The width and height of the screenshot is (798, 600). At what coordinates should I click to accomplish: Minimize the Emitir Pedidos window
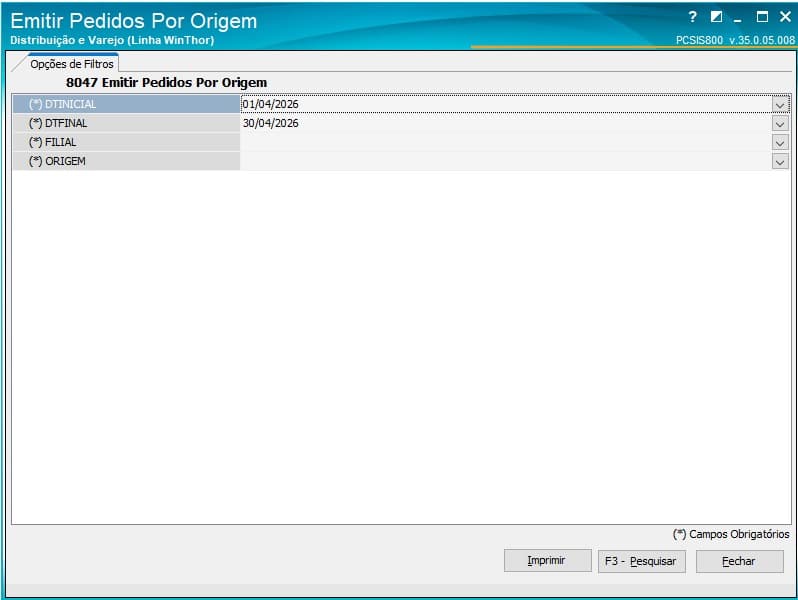(737, 19)
